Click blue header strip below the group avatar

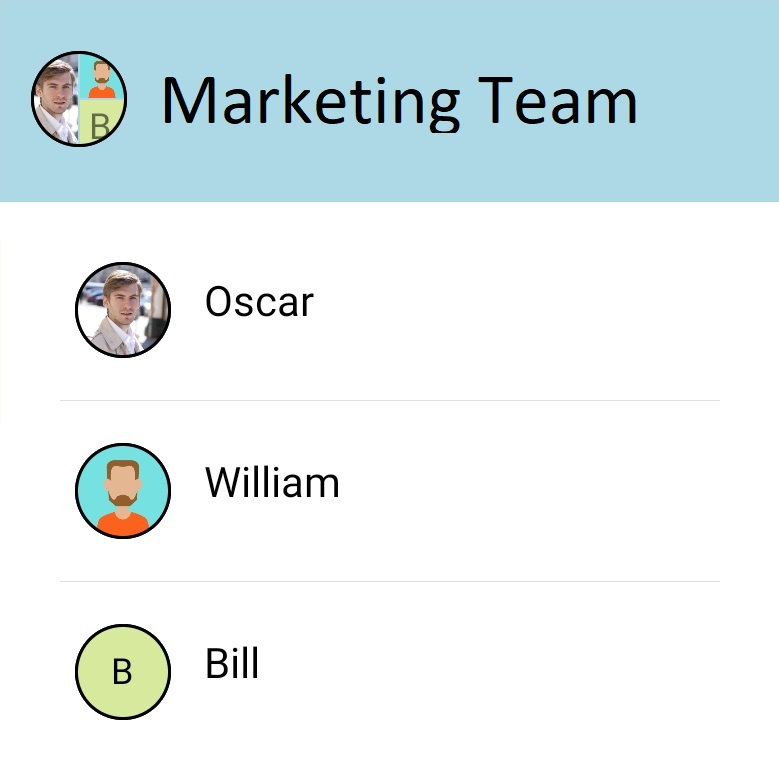[78, 175]
